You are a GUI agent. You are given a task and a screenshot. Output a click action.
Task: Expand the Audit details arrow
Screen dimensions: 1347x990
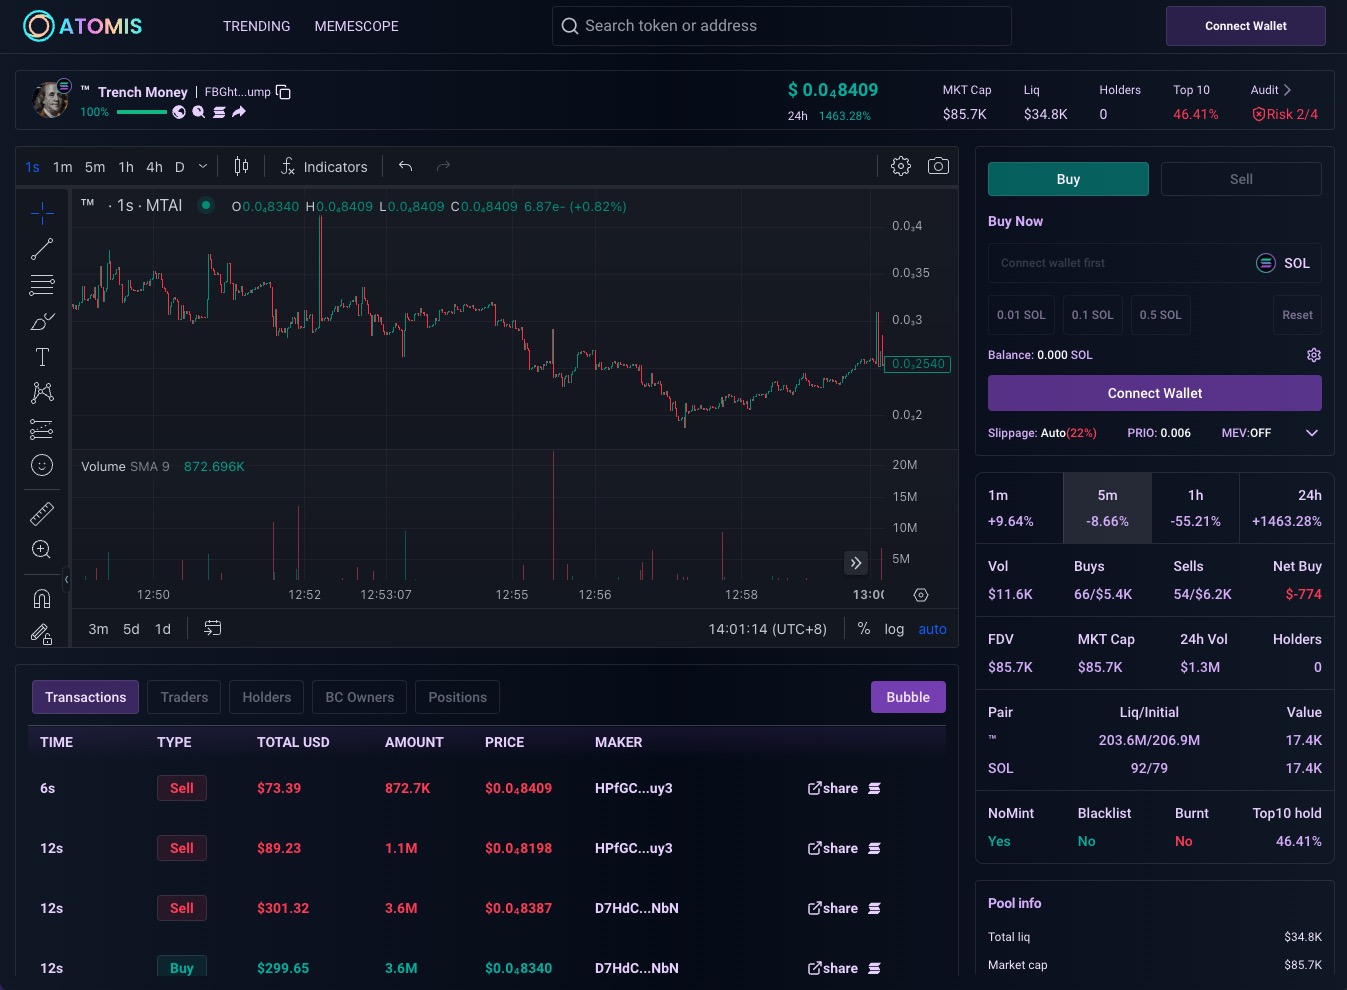pos(1287,90)
